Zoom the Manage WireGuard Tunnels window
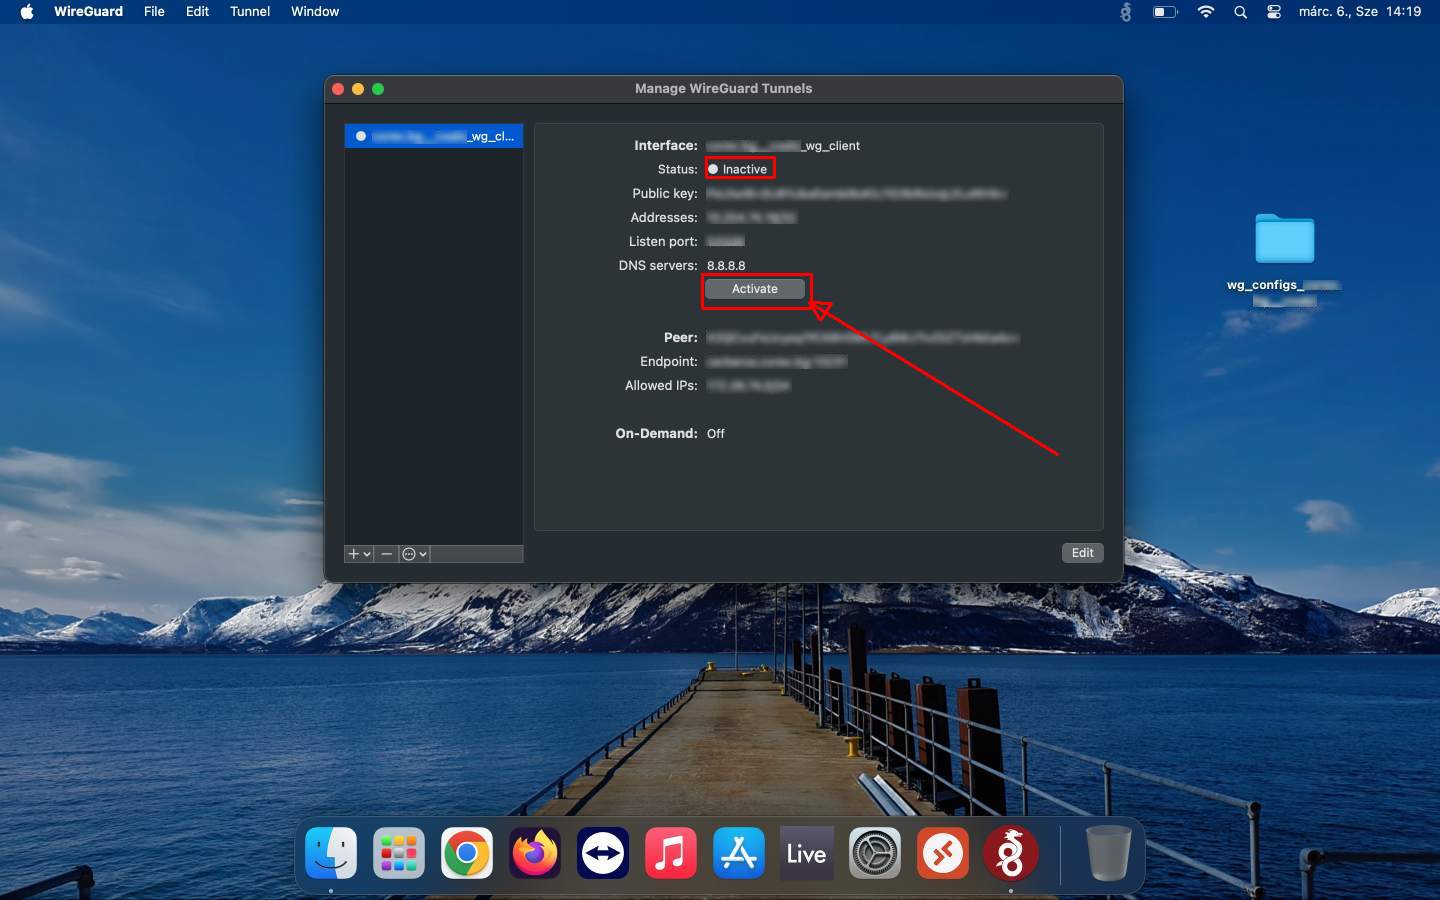The width and height of the screenshot is (1440, 900). click(378, 89)
